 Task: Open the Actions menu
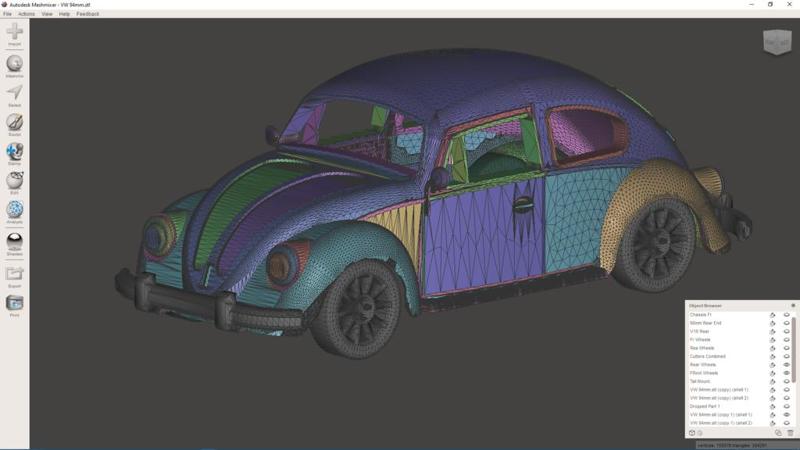[x=26, y=14]
